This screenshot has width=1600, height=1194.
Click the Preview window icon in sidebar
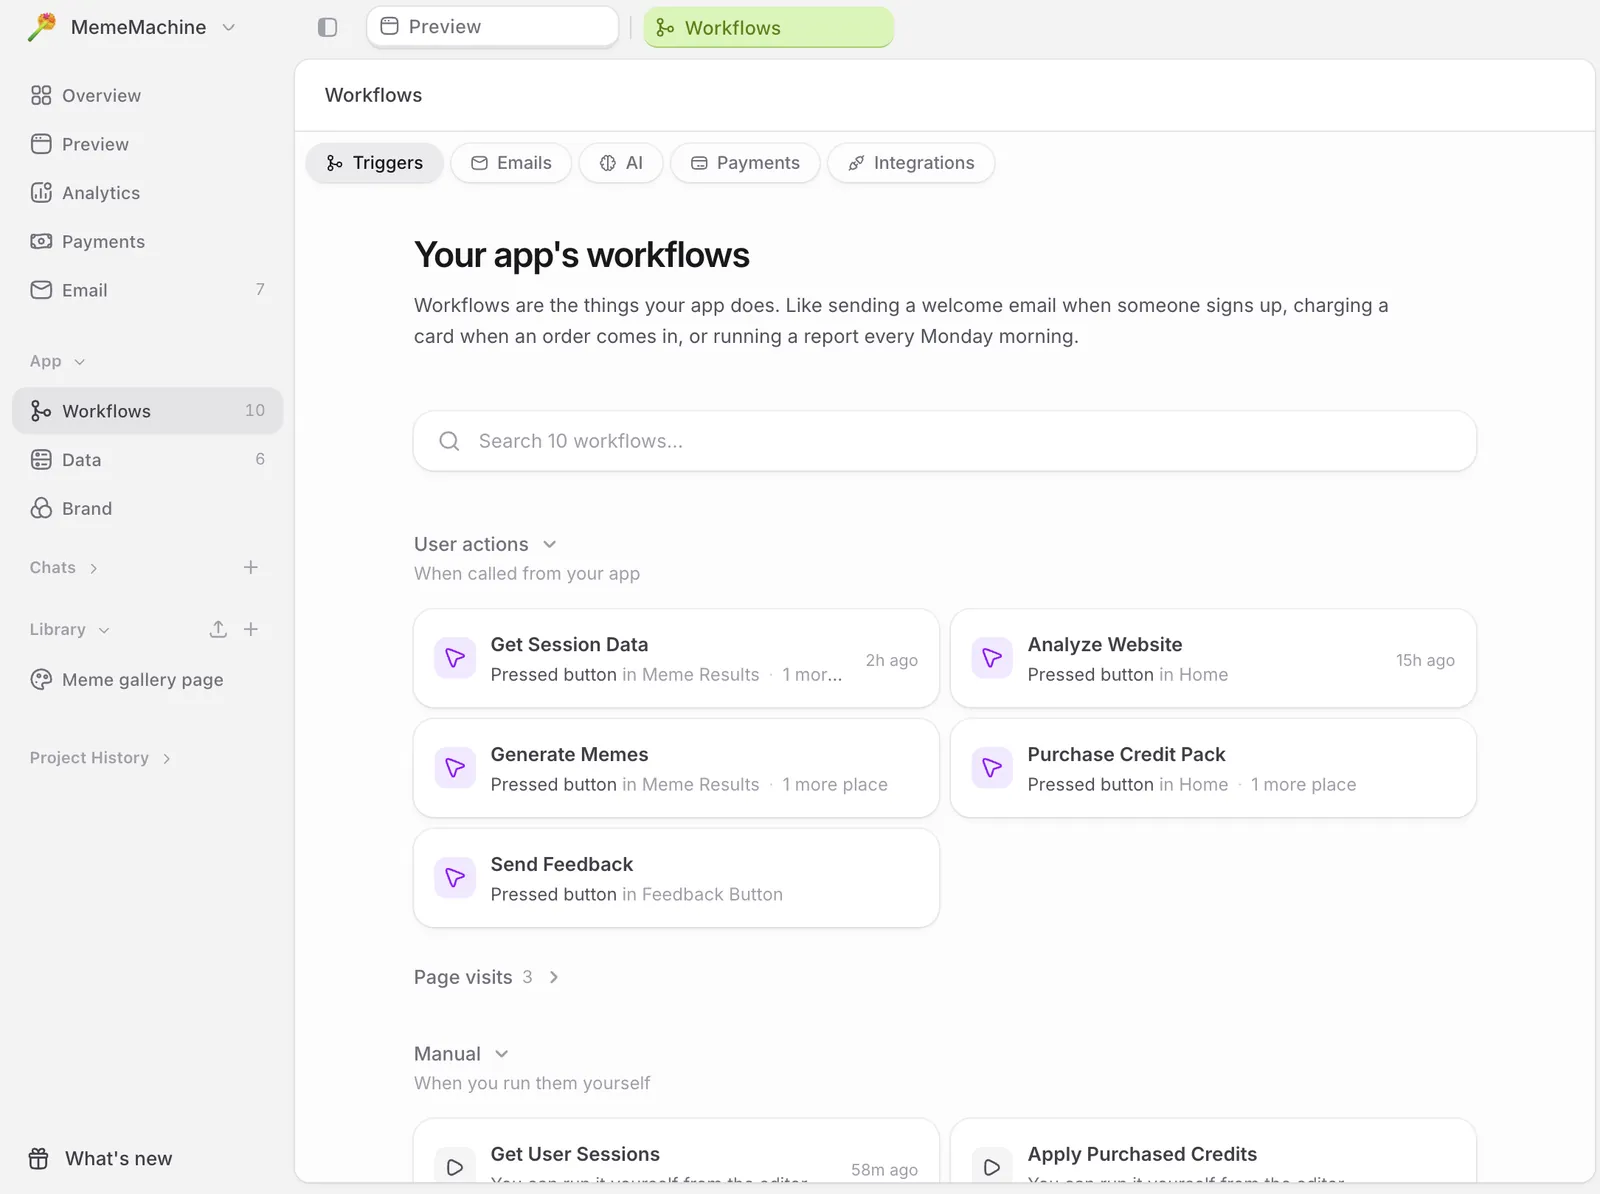click(41, 144)
